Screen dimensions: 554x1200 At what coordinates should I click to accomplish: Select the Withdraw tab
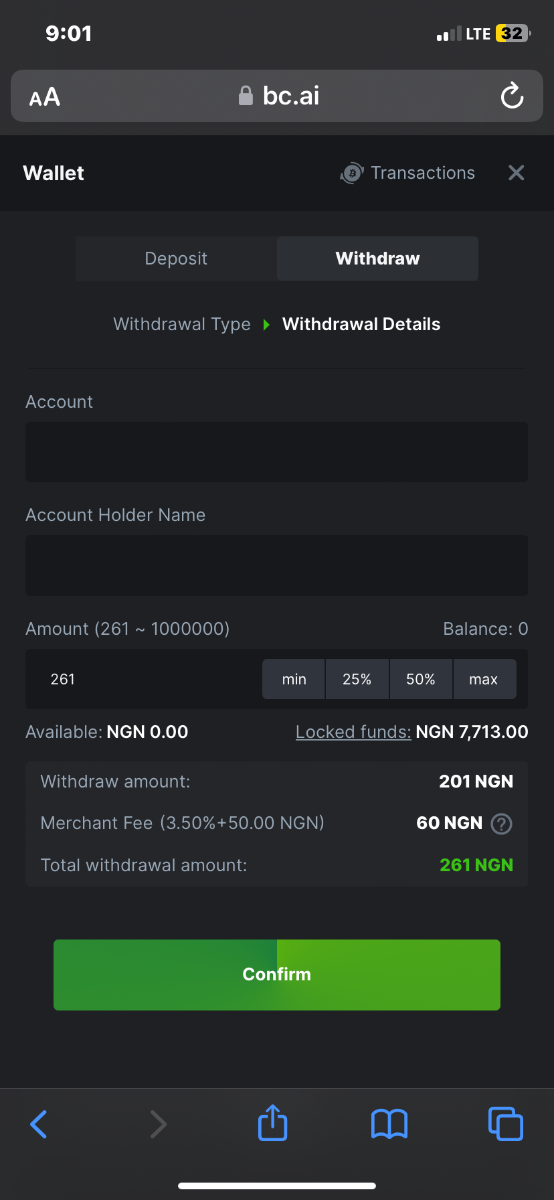tap(377, 258)
